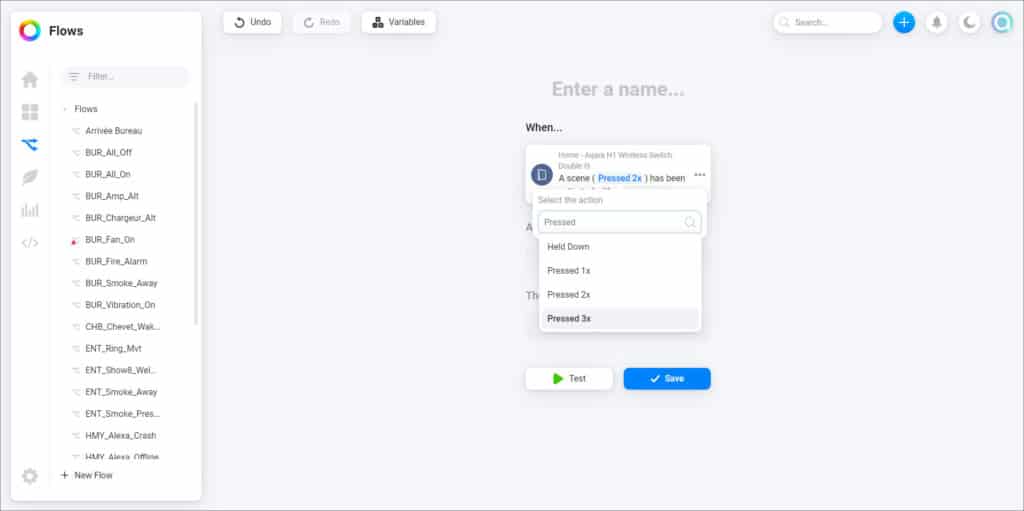Open the user profile avatar

coord(1002,22)
